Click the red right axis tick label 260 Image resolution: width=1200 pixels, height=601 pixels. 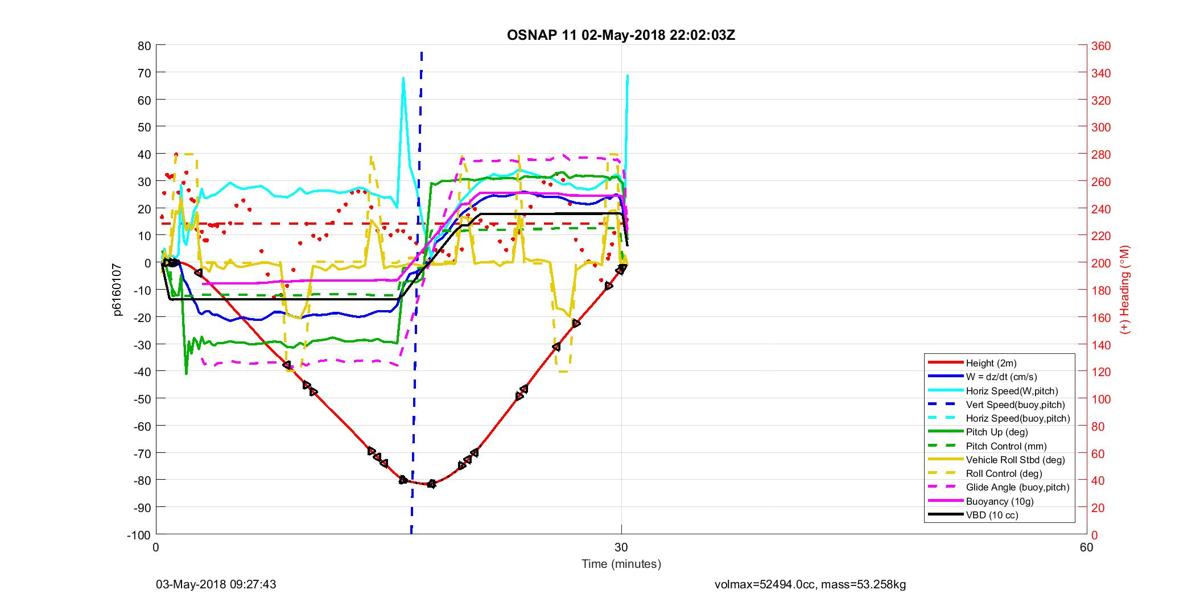pyautogui.click(x=1100, y=182)
